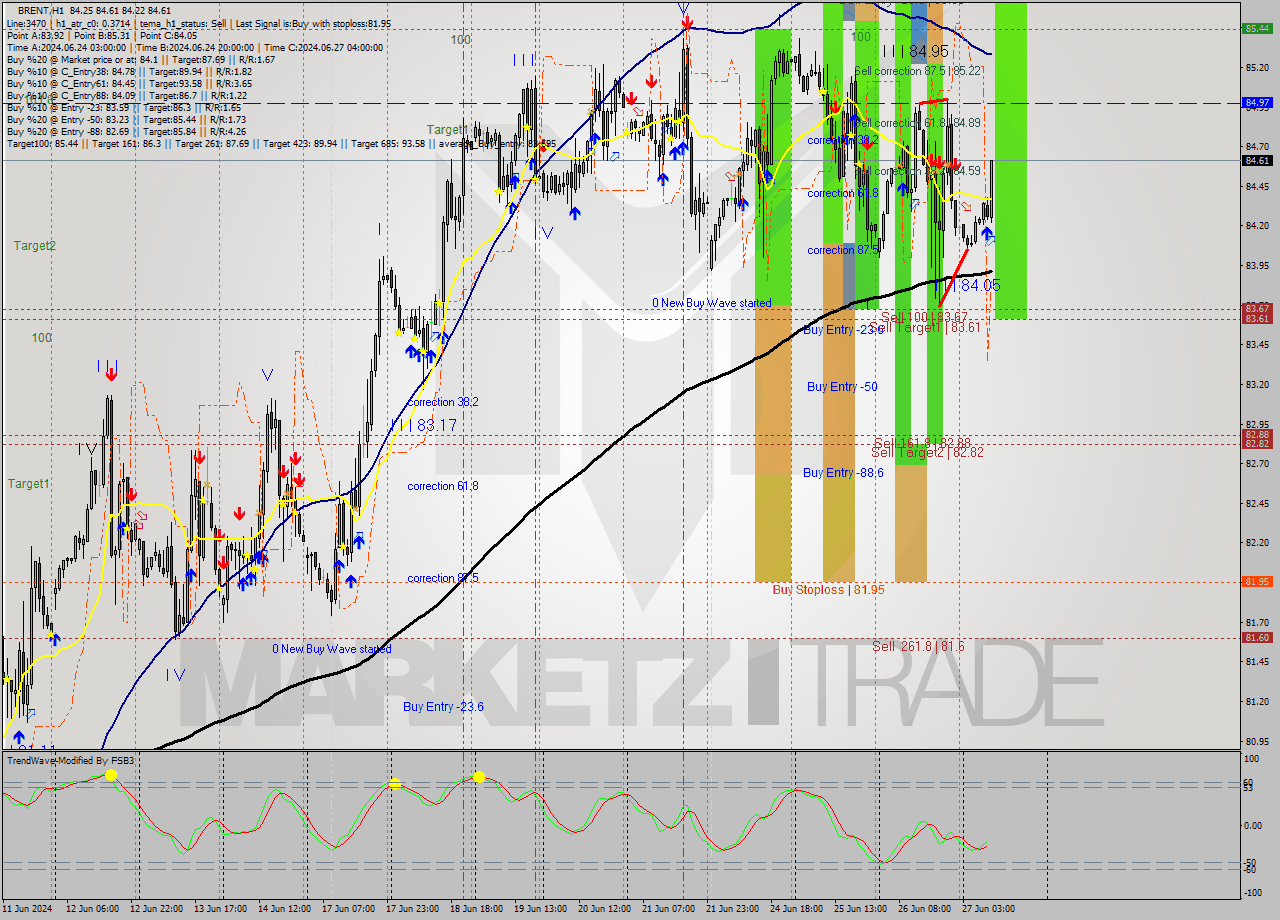Click the '12 Jun 22:00' time label
Image resolution: width=1280 pixels, height=920 pixels.
pyautogui.click(x=156, y=908)
